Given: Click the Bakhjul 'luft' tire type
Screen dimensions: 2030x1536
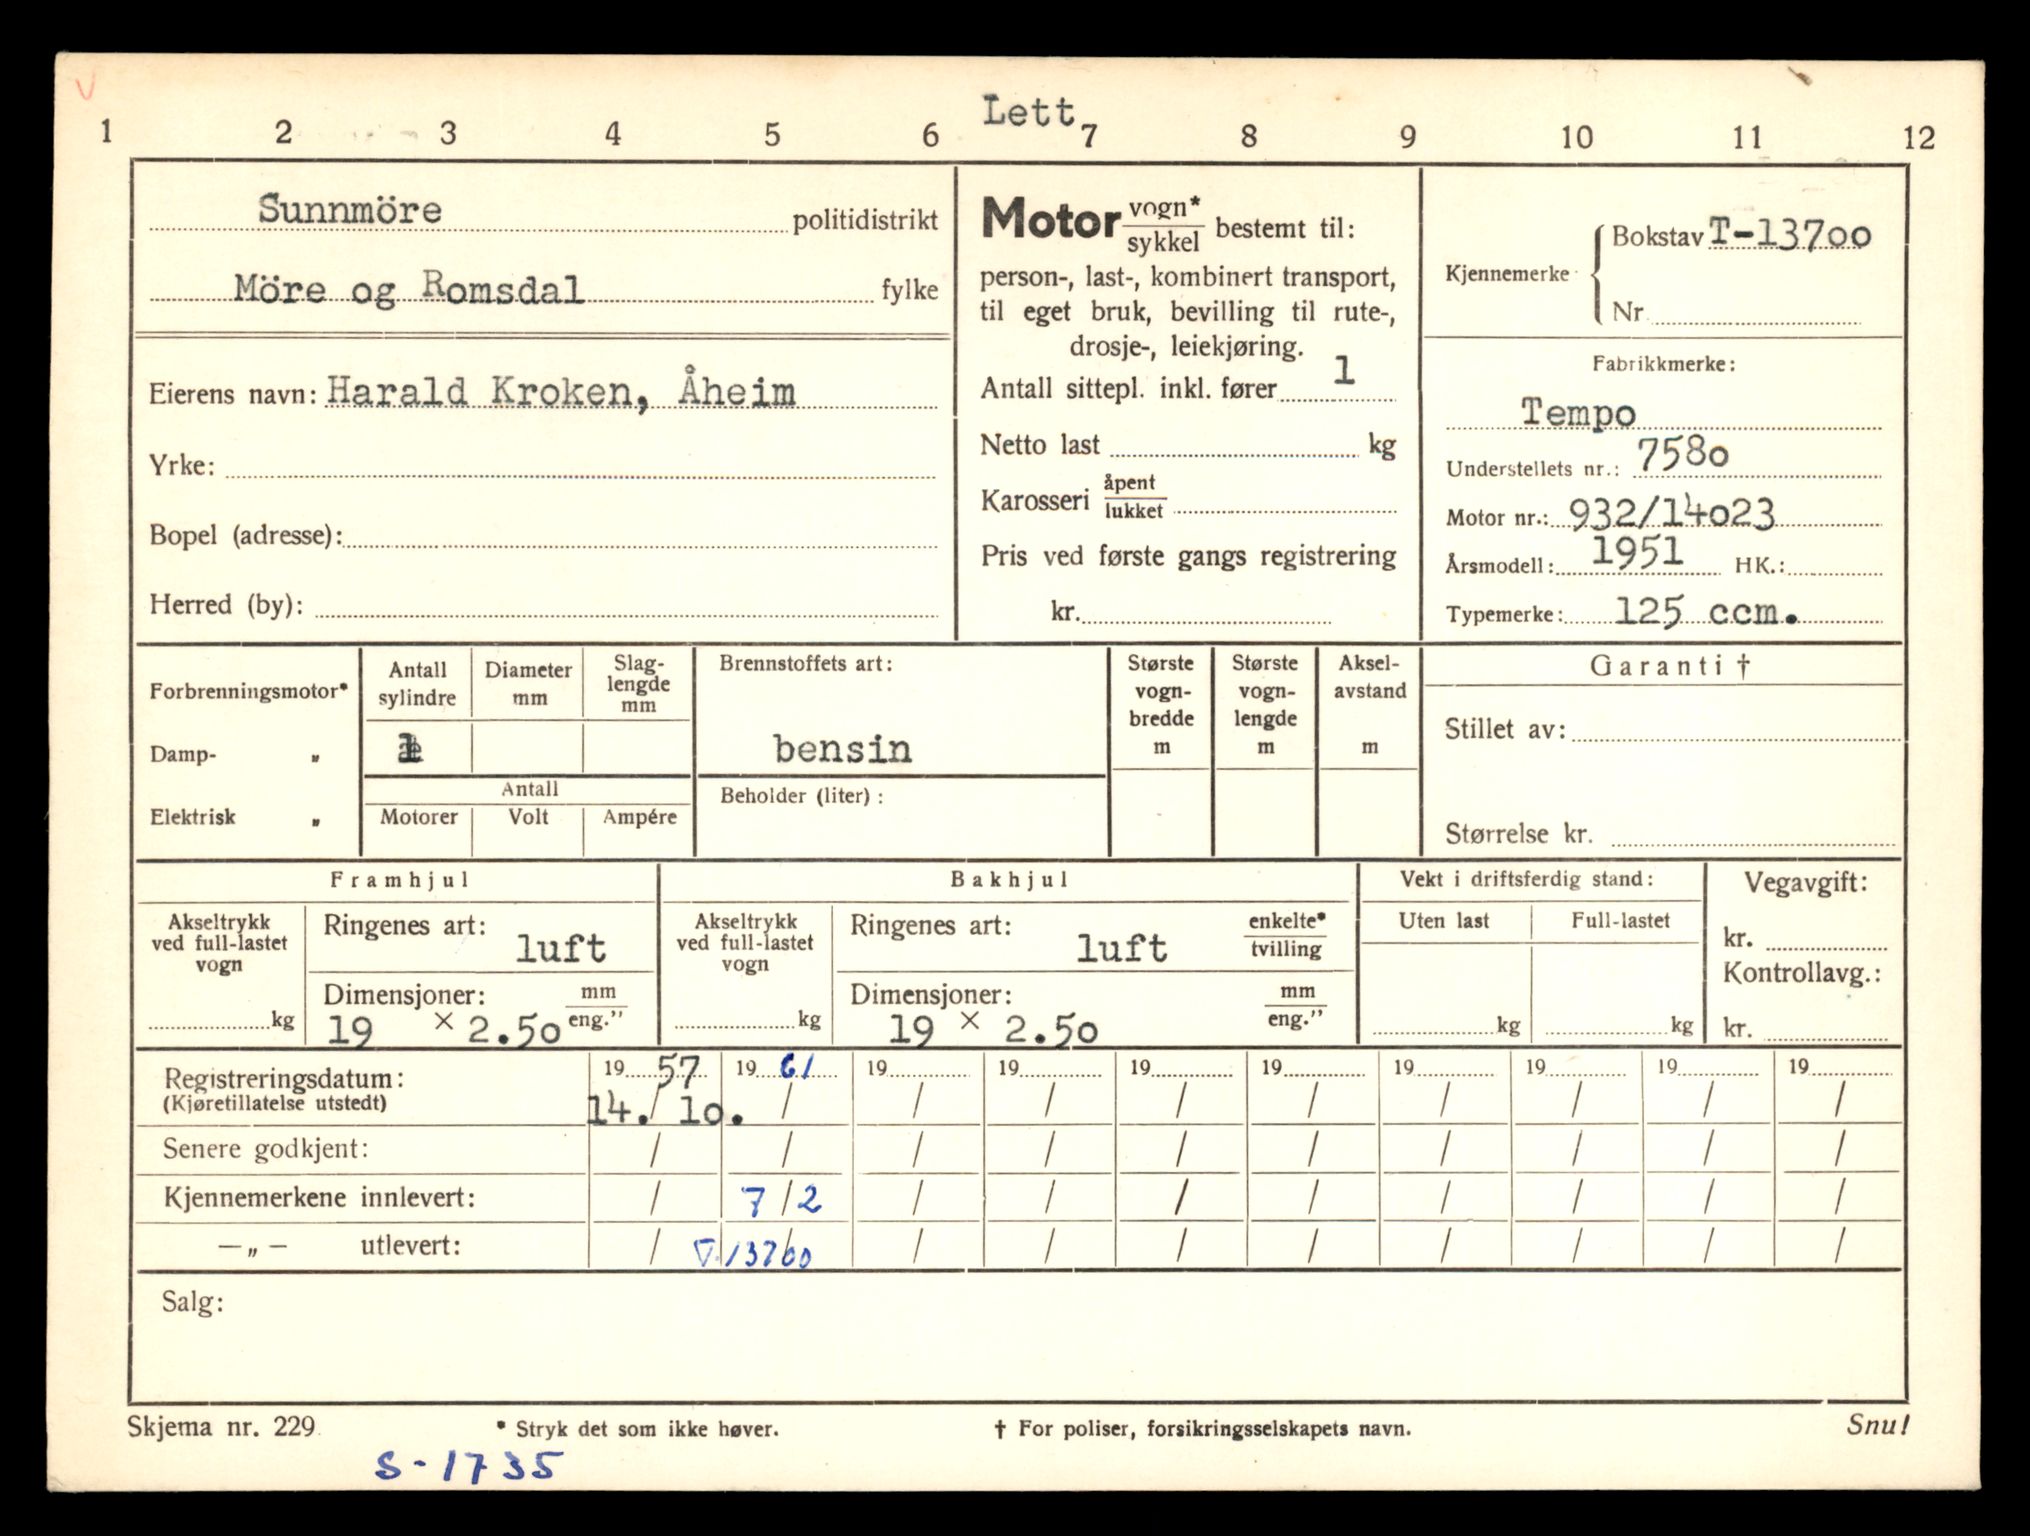Looking at the screenshot, I should pyautogui.click(x=1121, y=948).
